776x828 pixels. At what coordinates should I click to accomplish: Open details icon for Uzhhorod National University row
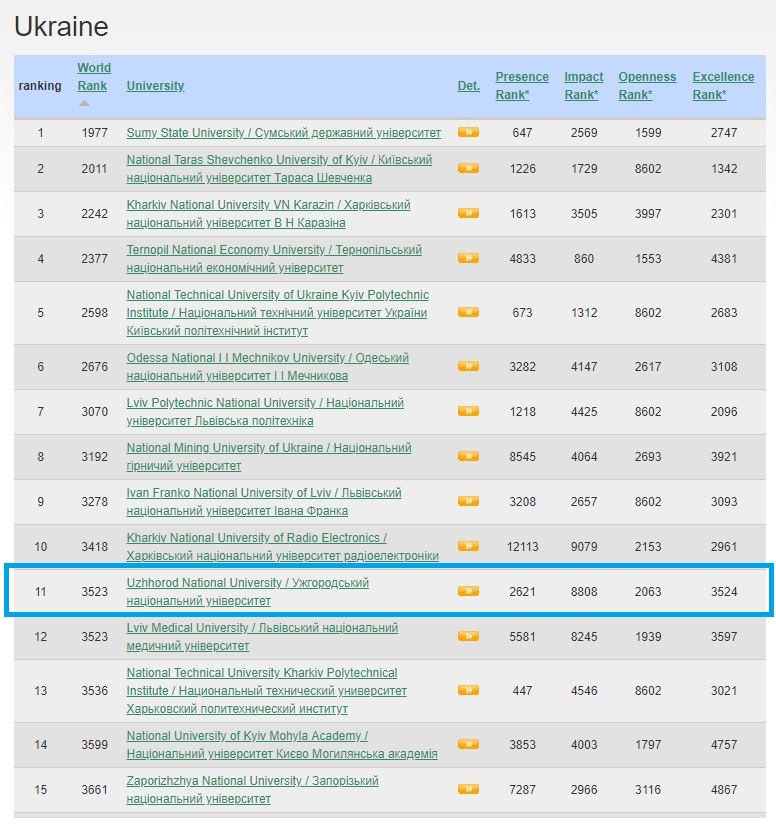468,591
